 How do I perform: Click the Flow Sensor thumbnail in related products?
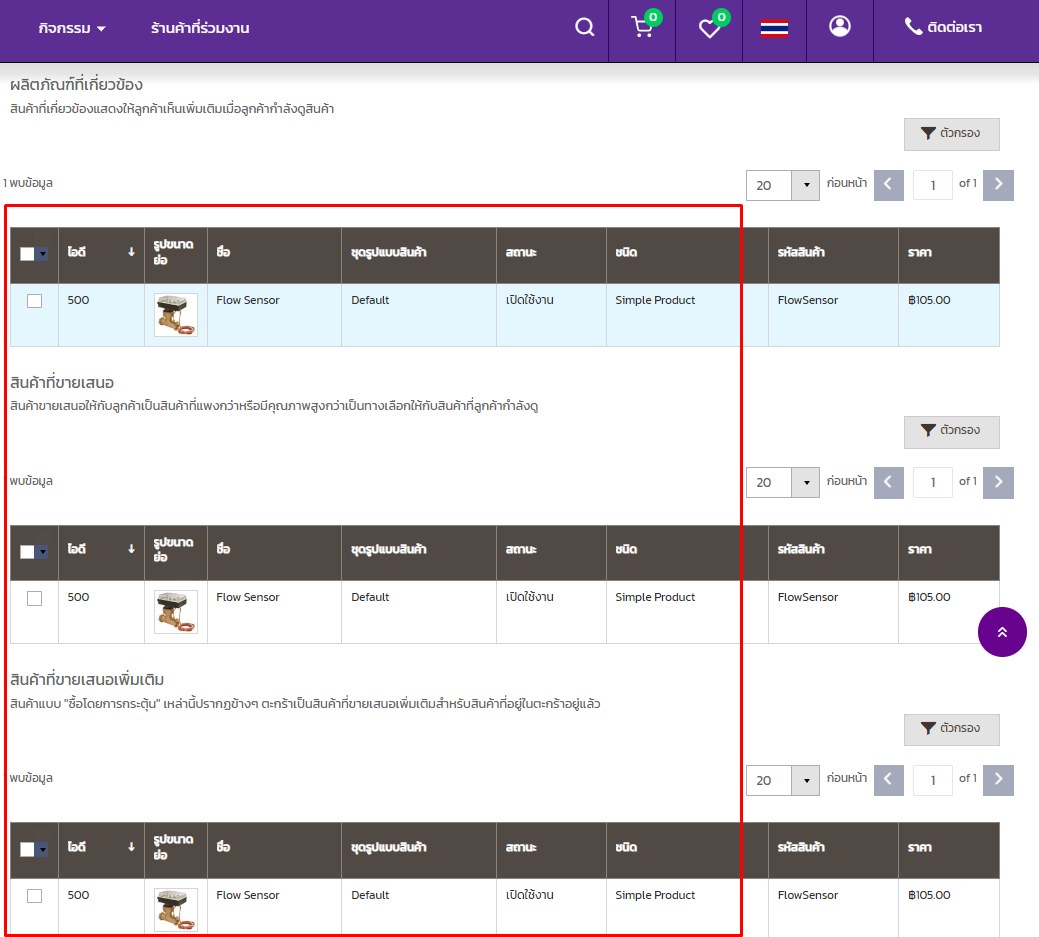pyautogui.click(x=176, y=315)
